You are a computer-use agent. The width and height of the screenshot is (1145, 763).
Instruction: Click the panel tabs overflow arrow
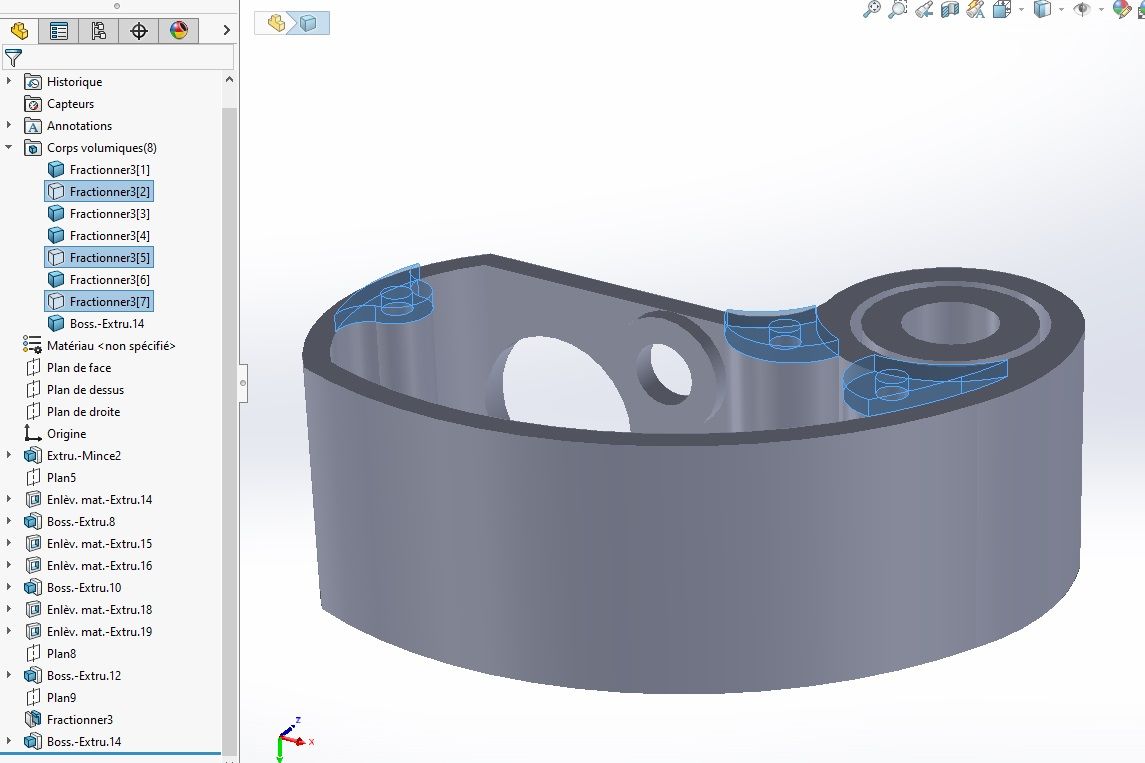point(226,30)
